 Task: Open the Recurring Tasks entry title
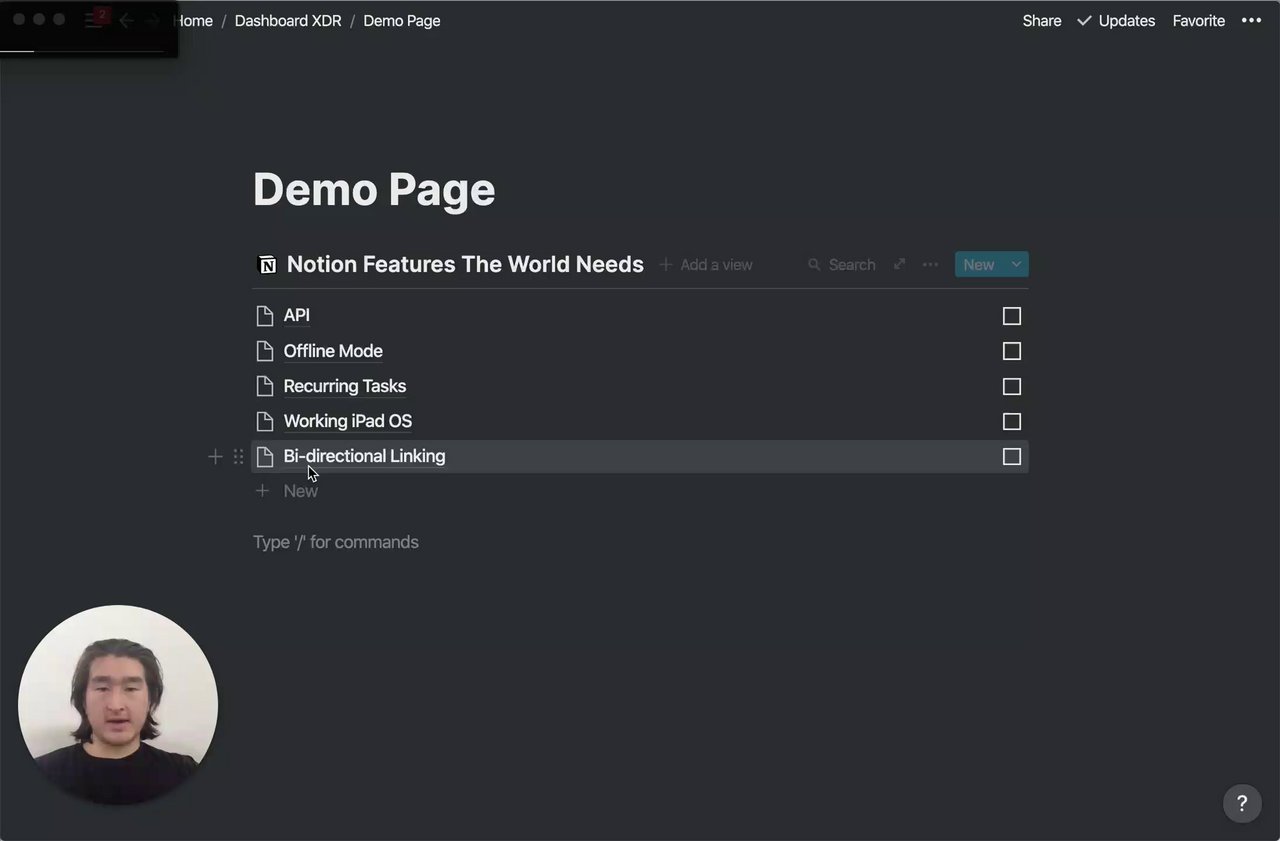(x=345, y=386)
